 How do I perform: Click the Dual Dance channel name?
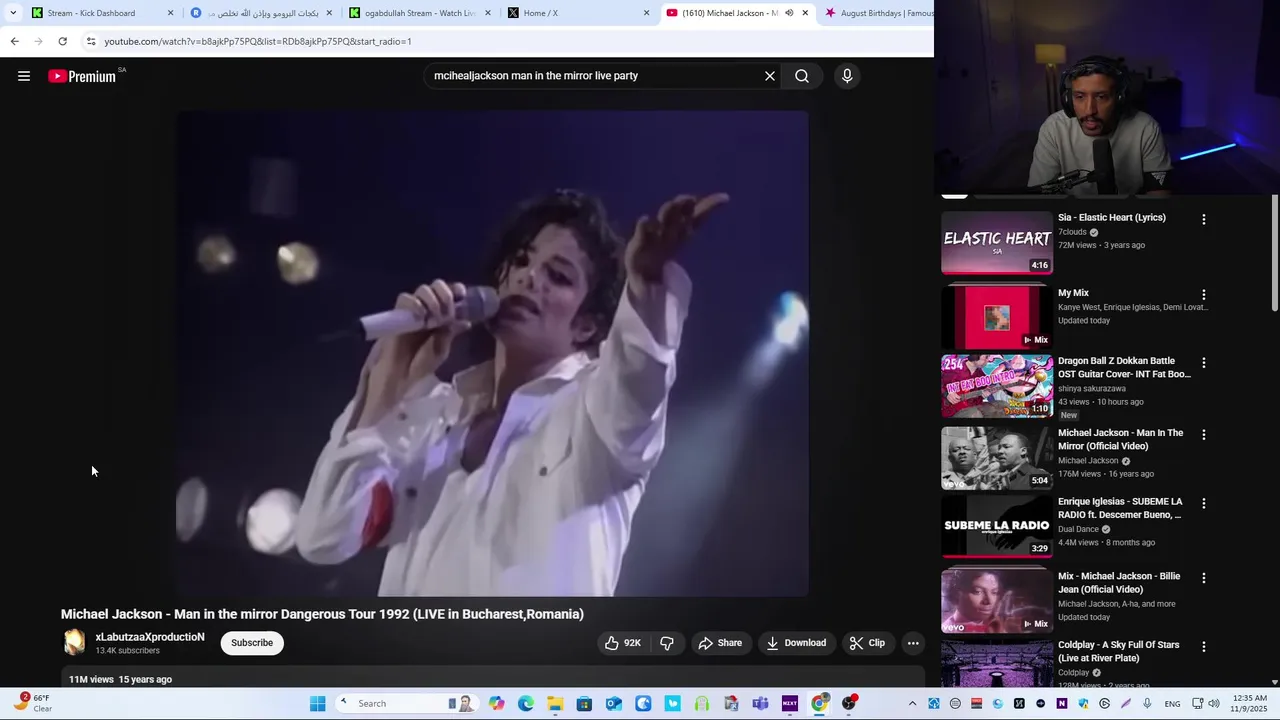pyautogui.click(x=1078, y=529)
